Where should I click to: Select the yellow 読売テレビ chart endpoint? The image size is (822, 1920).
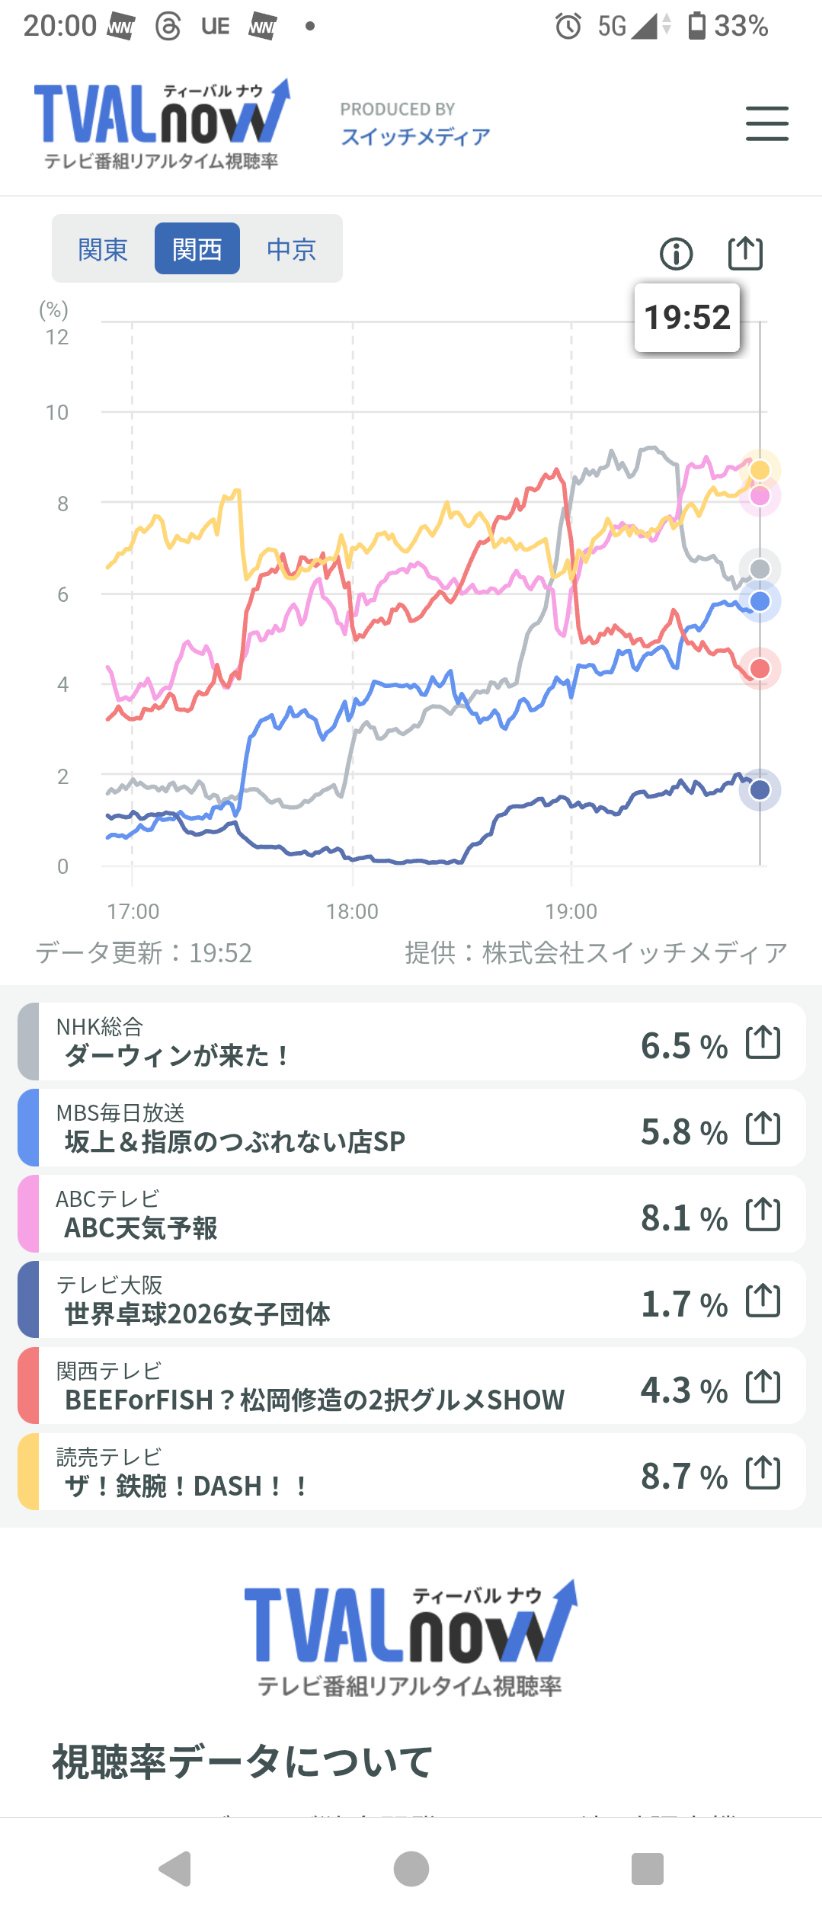pyautogui.click(x=760, y=470)
